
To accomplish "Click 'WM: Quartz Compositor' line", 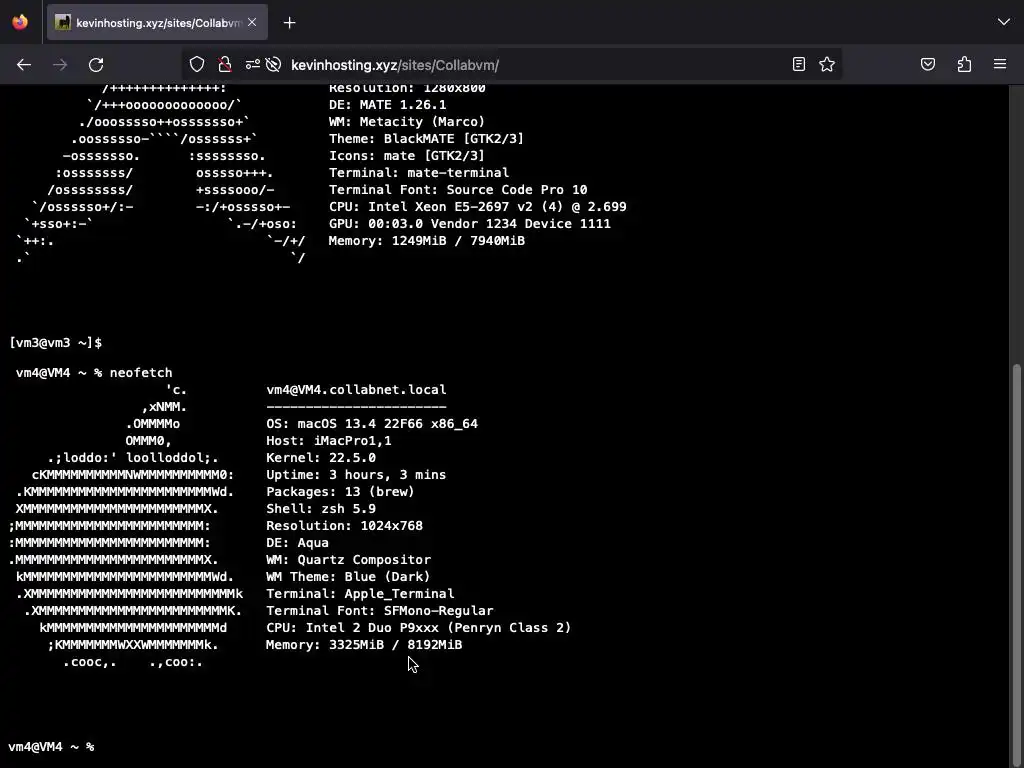I will (x=348, y=560).
